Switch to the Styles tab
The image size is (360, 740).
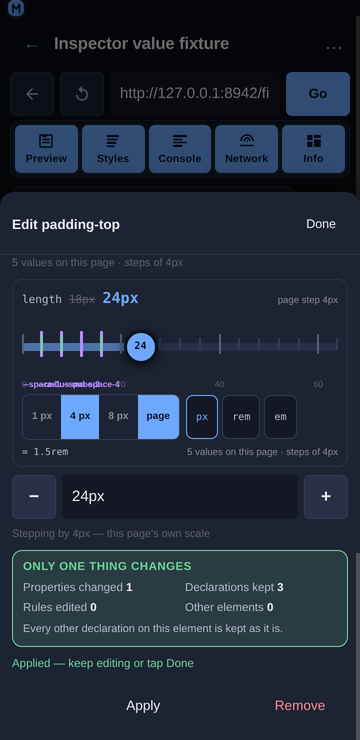(113, 149)
